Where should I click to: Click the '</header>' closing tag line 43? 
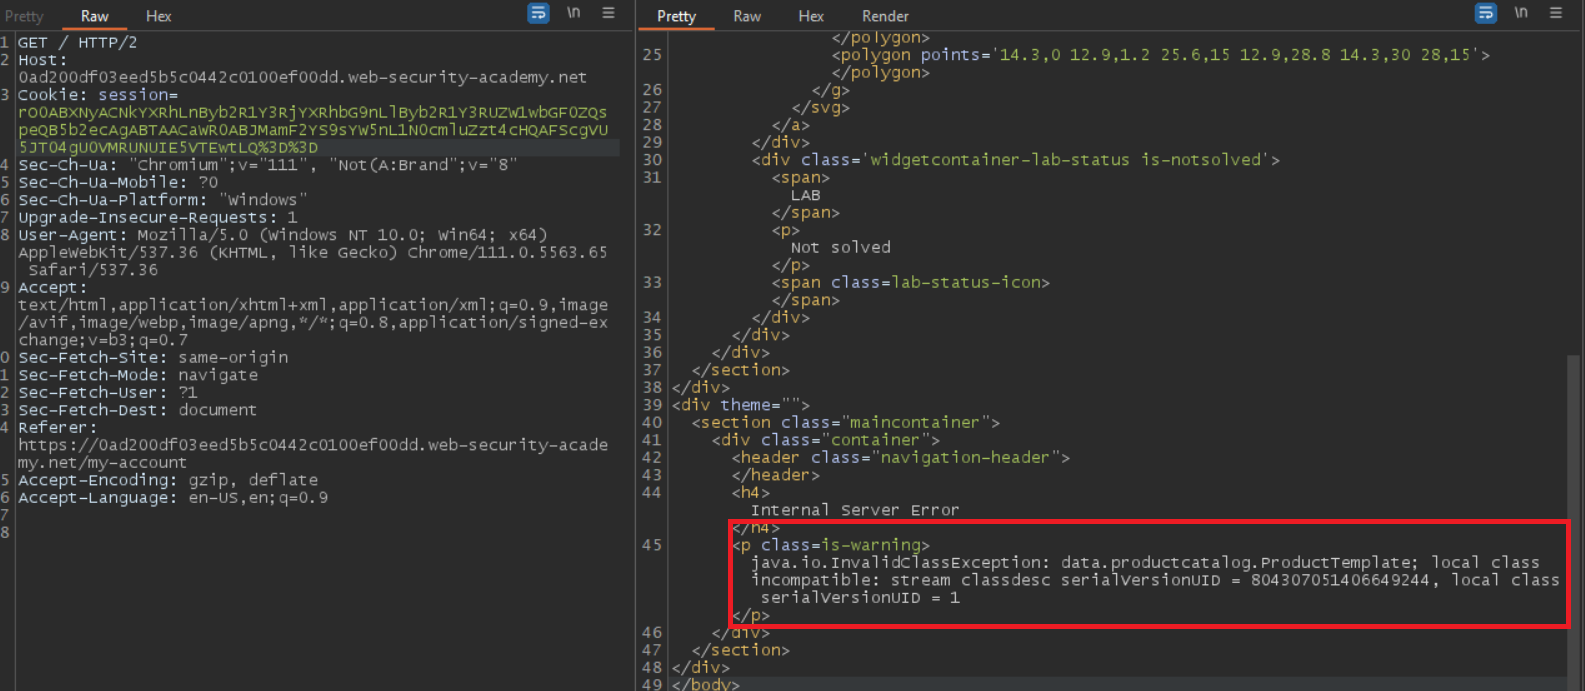tap(775, 475)
